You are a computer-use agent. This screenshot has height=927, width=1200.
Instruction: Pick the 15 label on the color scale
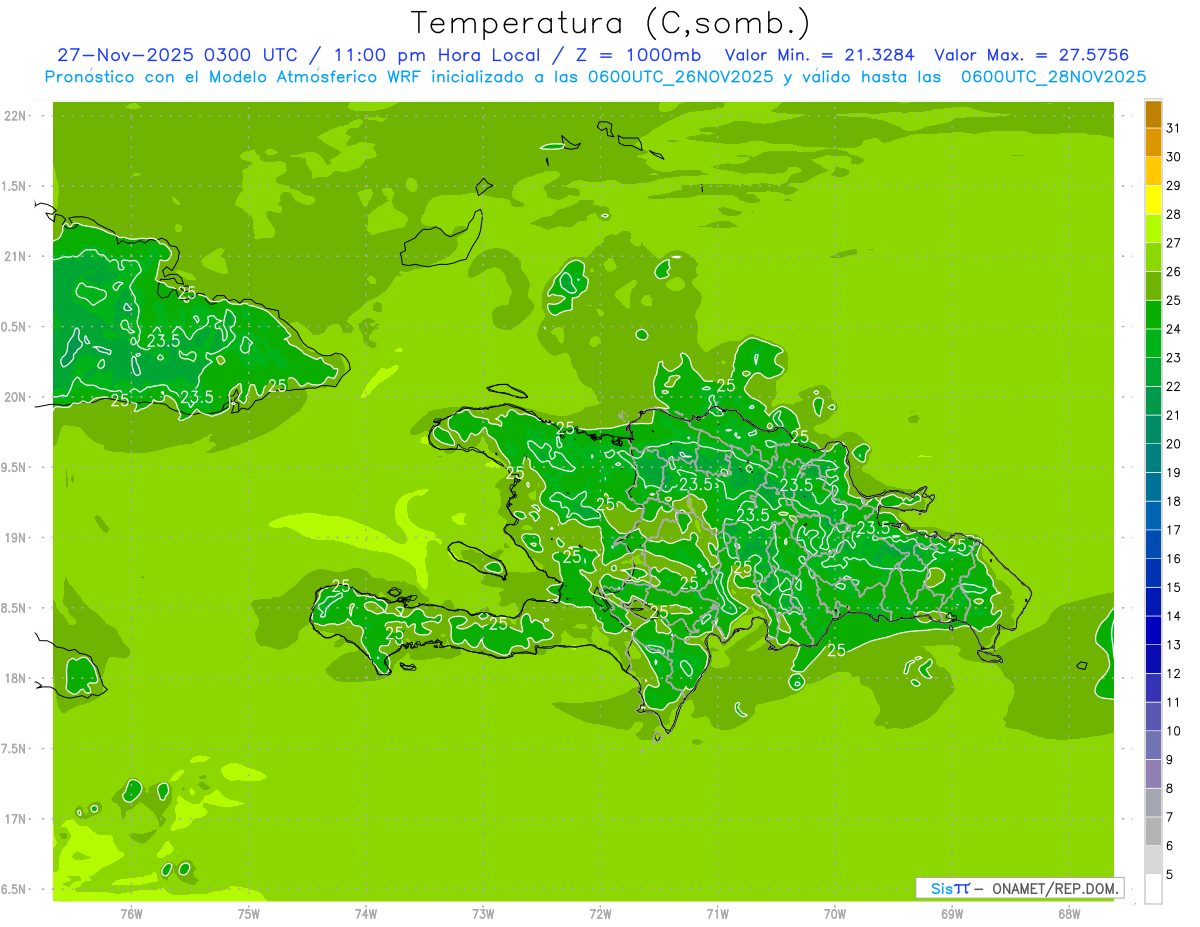1174,587
